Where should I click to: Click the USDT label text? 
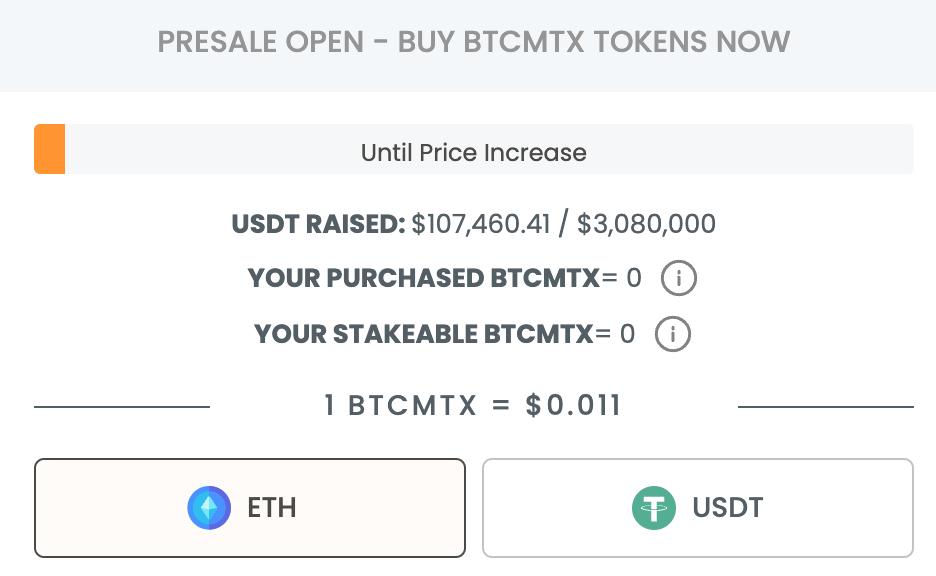tap(728, 508)
